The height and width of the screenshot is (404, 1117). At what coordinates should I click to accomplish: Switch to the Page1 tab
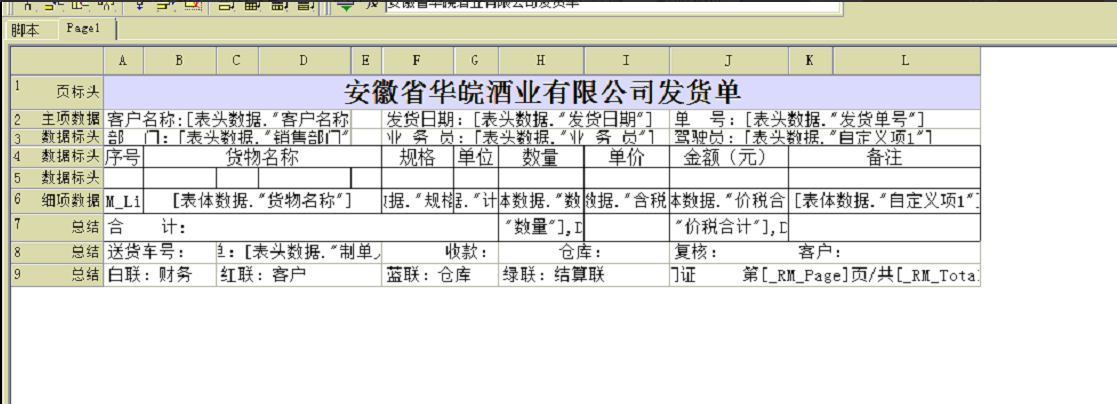point(83,29)
